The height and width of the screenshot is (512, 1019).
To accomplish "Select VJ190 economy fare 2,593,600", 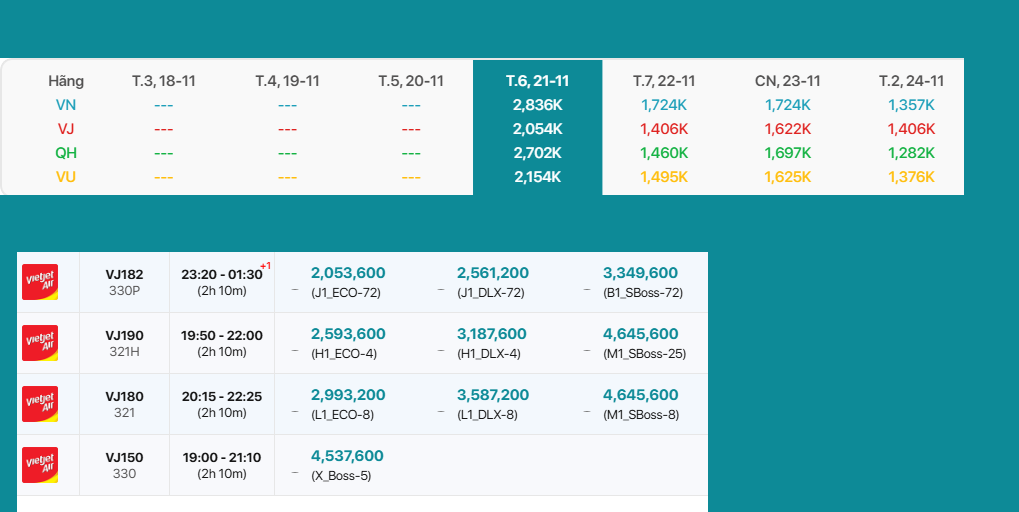I will pos(348,334).
